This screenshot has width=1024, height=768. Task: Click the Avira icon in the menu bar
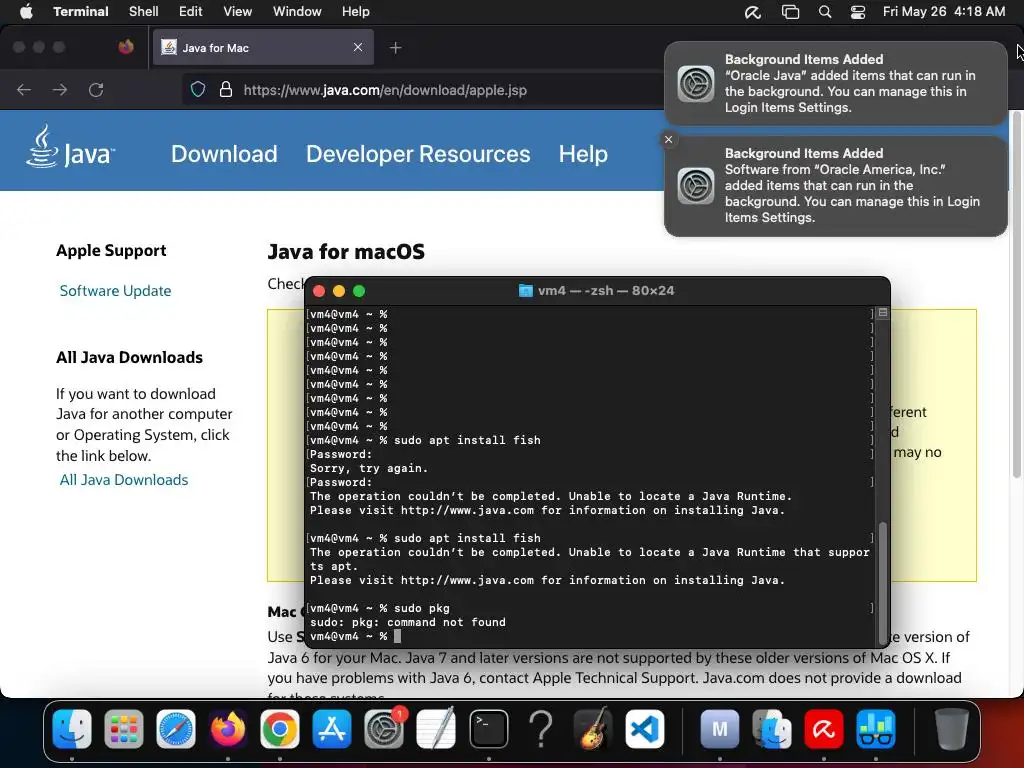(x=753, y=12)
